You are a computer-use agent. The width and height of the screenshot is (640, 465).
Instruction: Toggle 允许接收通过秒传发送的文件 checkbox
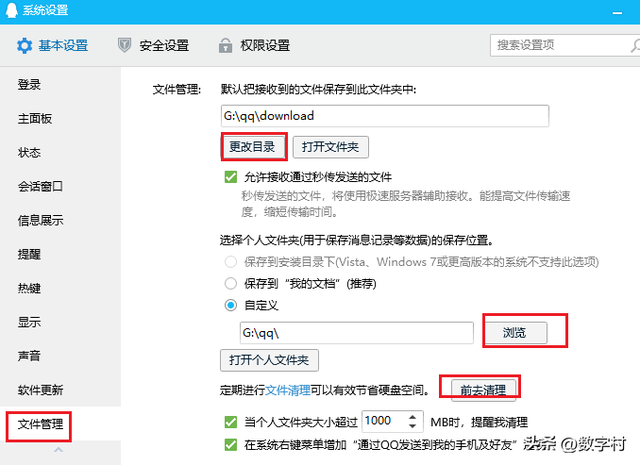(x=231, y=177)
